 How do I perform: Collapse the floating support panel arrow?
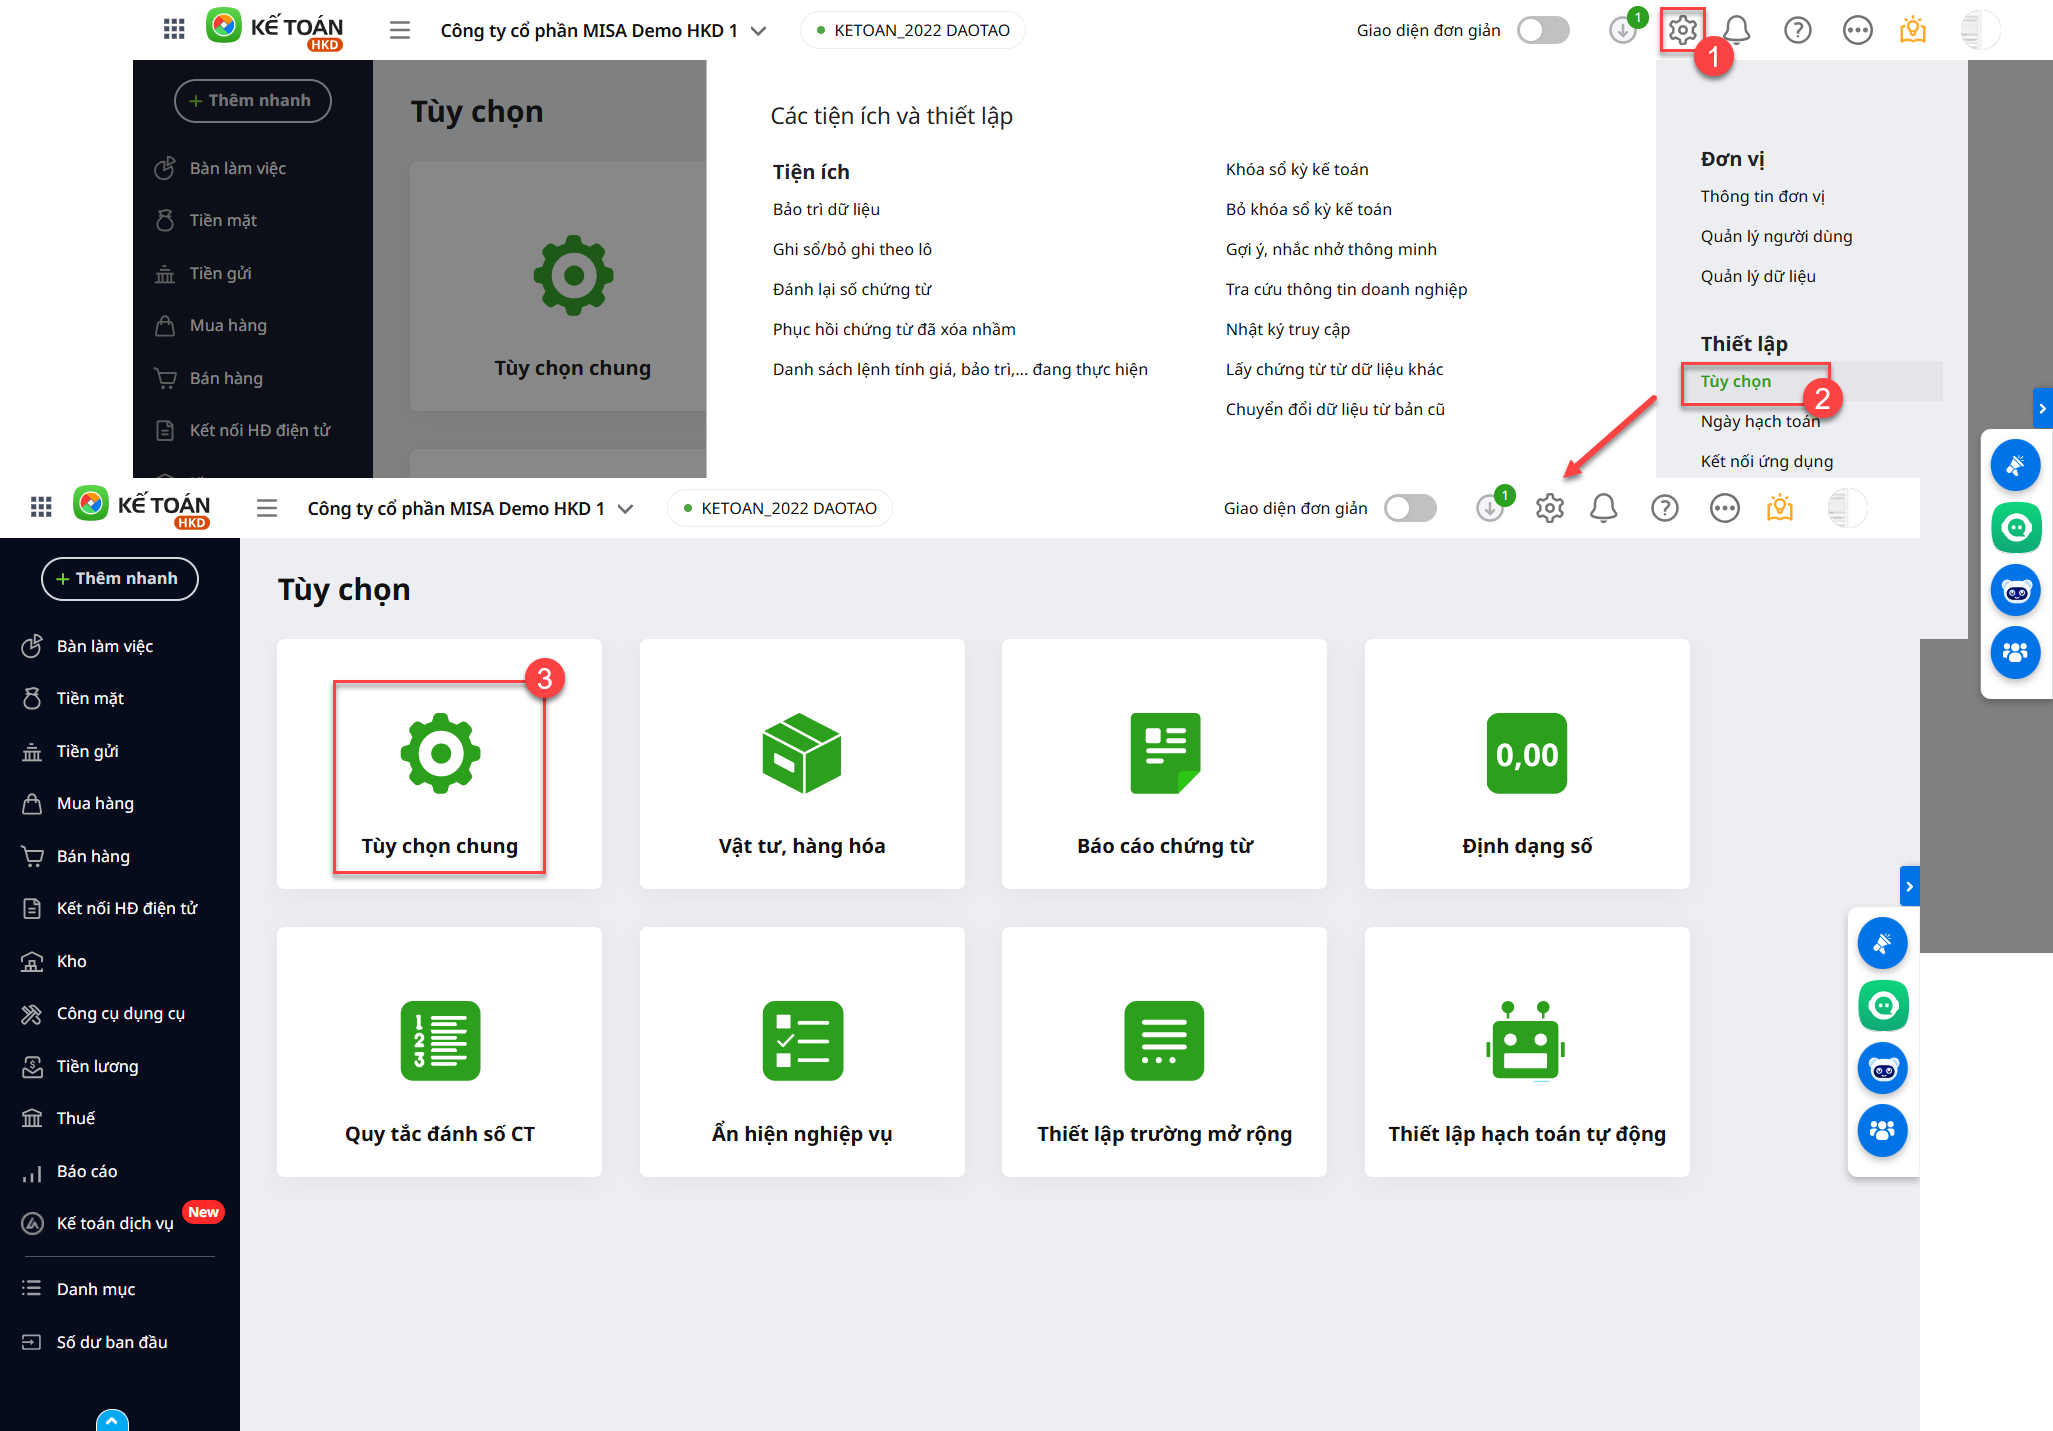tap(1909, 886)
